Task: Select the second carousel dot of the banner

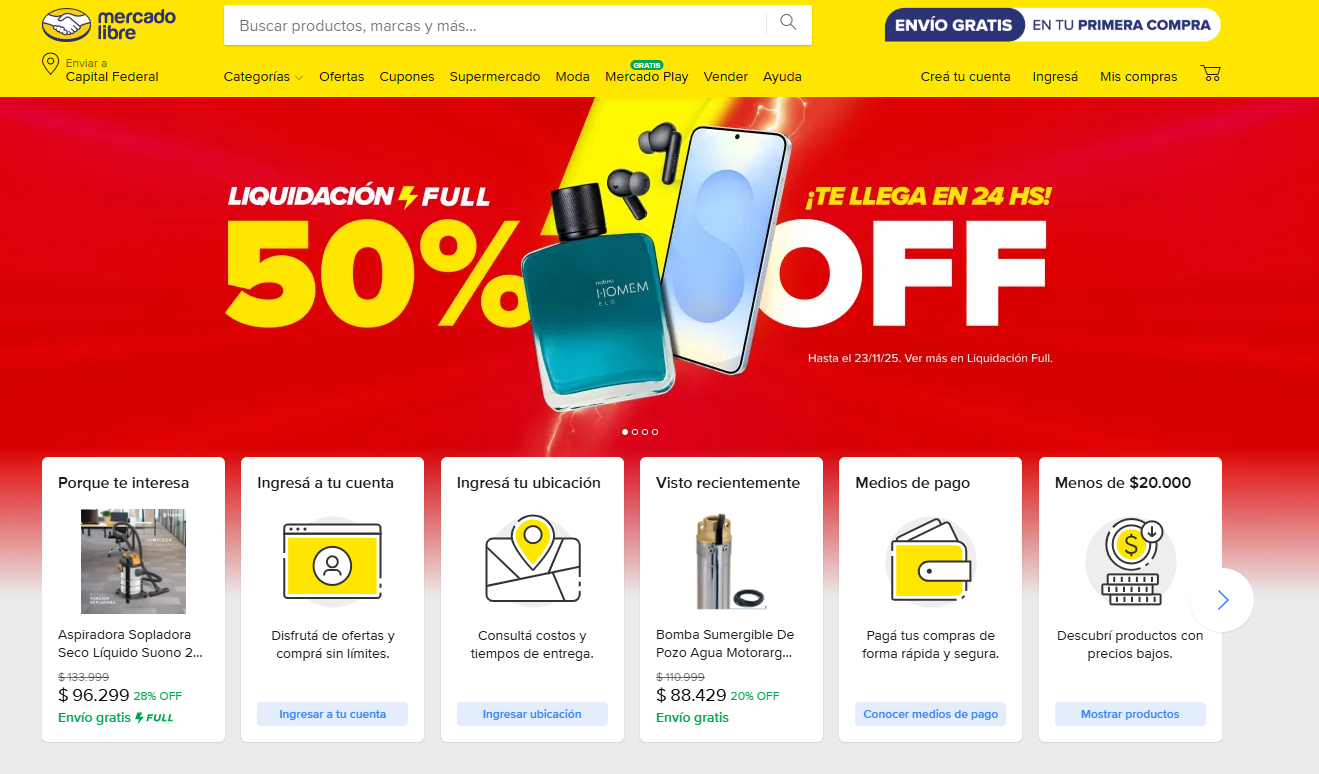Action: pos(635,432)
